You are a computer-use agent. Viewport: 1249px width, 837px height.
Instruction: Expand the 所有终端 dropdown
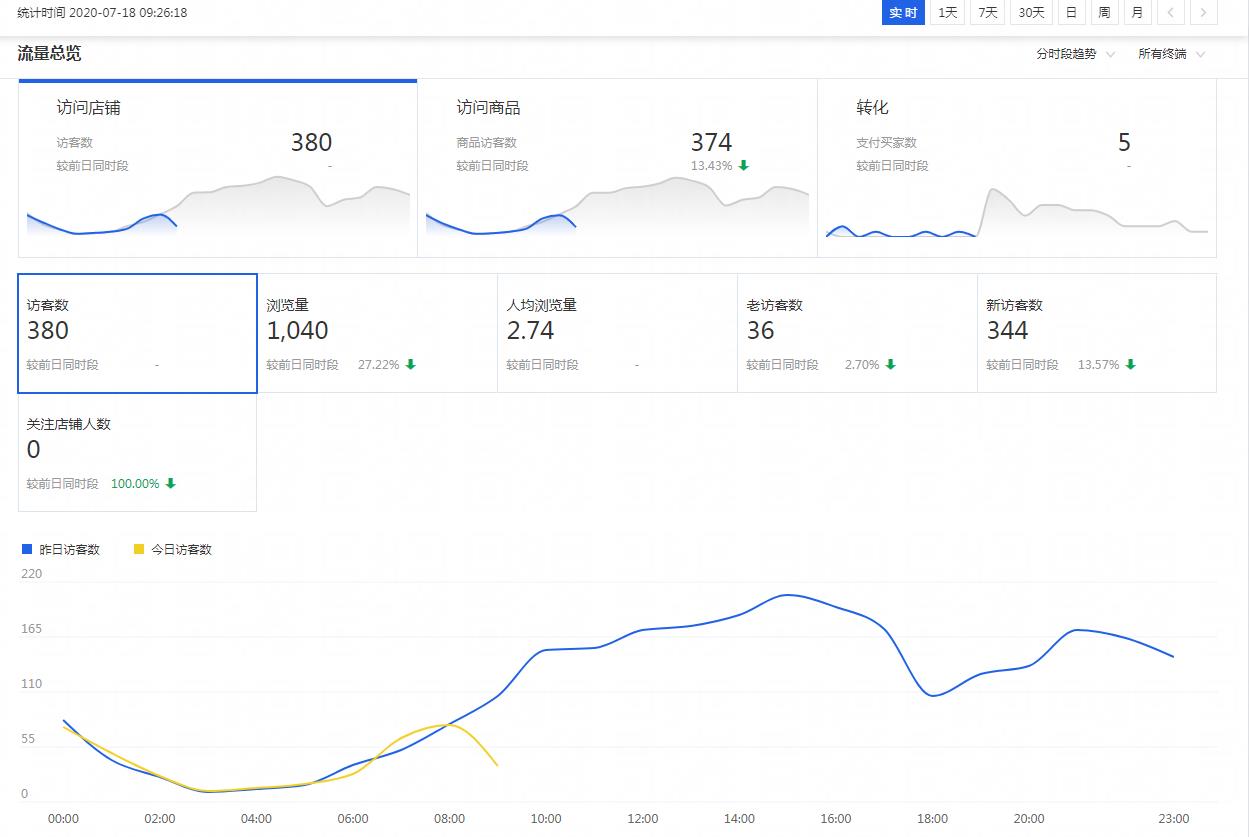(1171, 54)
